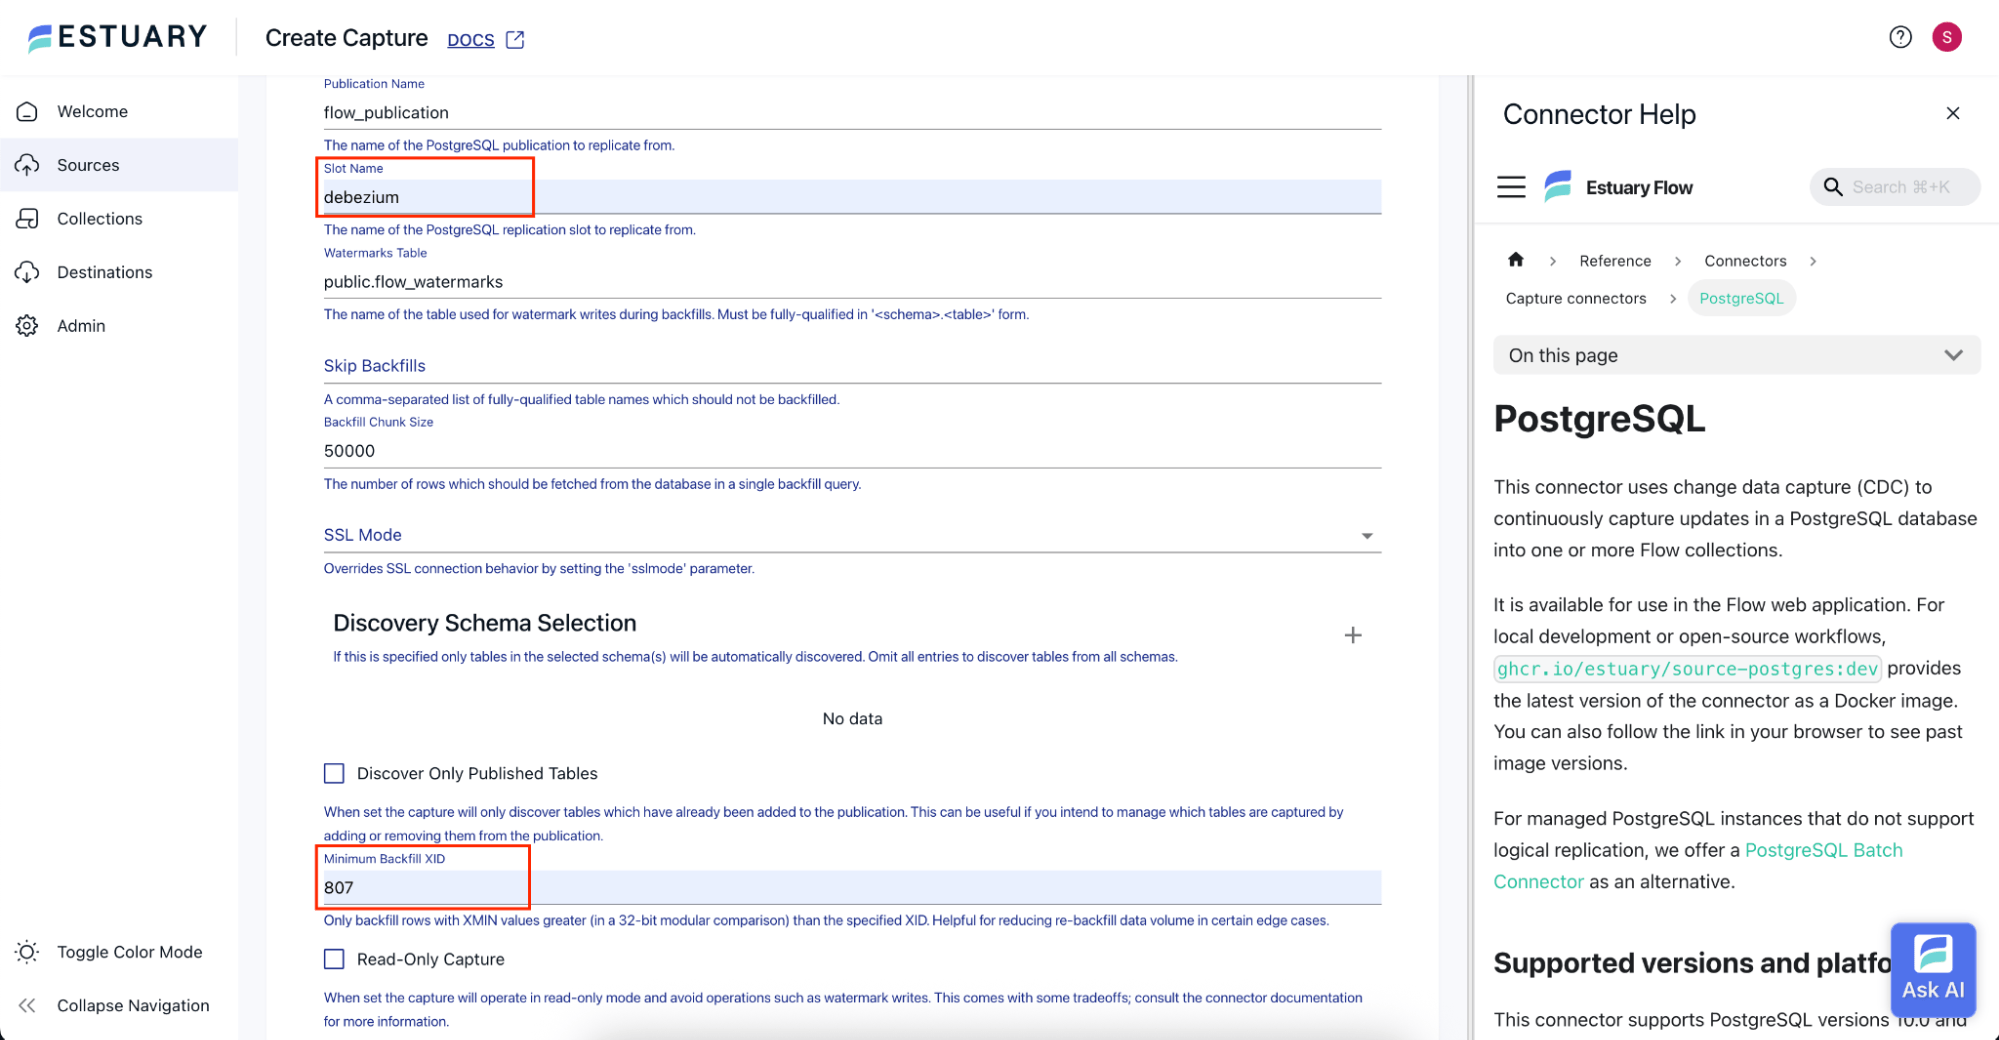Click the Collapse Navigation chevrons icon
The width and height of the screenshot is (1999, 1040).
27,1005
